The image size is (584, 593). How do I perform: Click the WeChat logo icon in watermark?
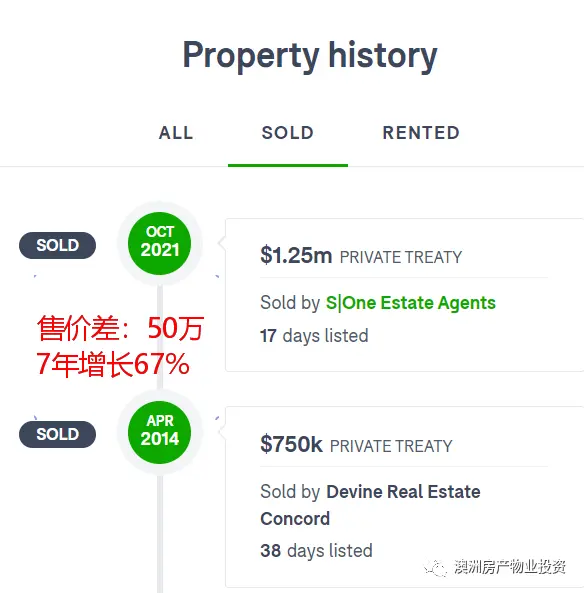[x=435, y=568]
